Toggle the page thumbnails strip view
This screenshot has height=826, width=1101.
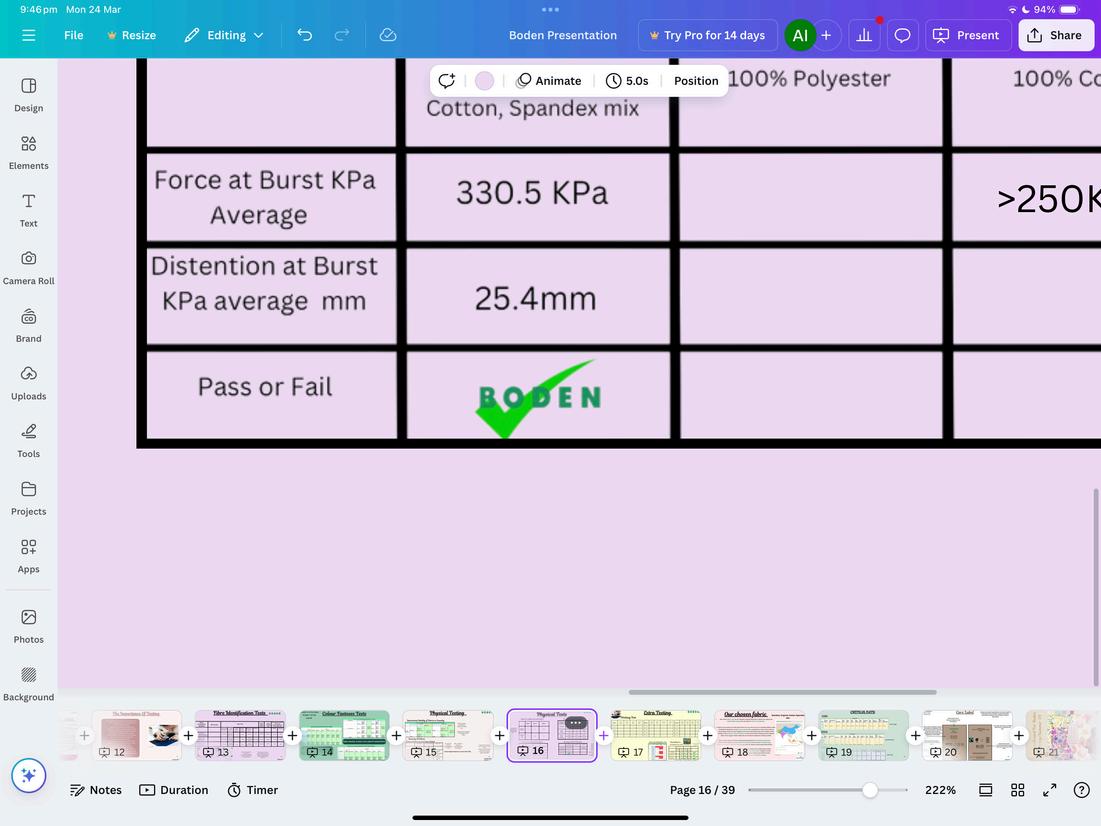[986, 790]
